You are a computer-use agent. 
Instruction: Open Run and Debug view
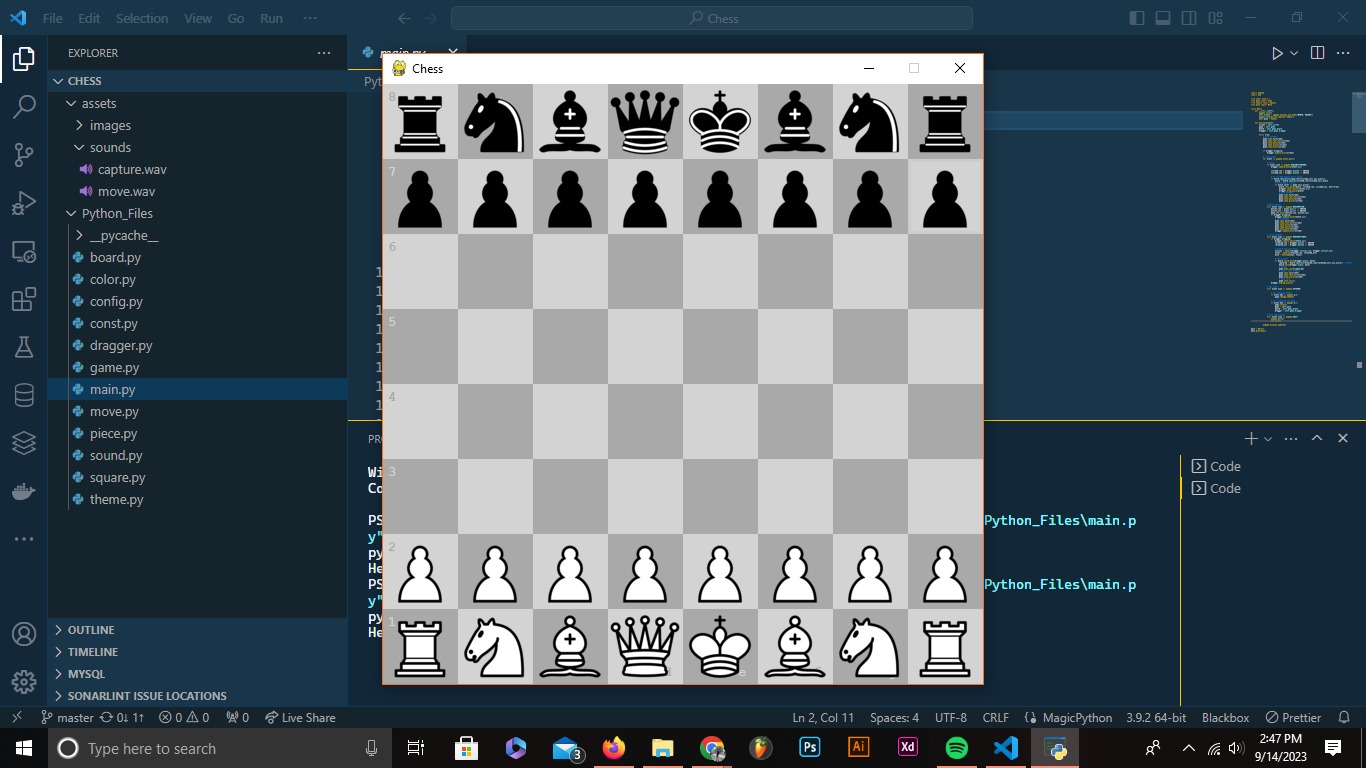[24, 203]
